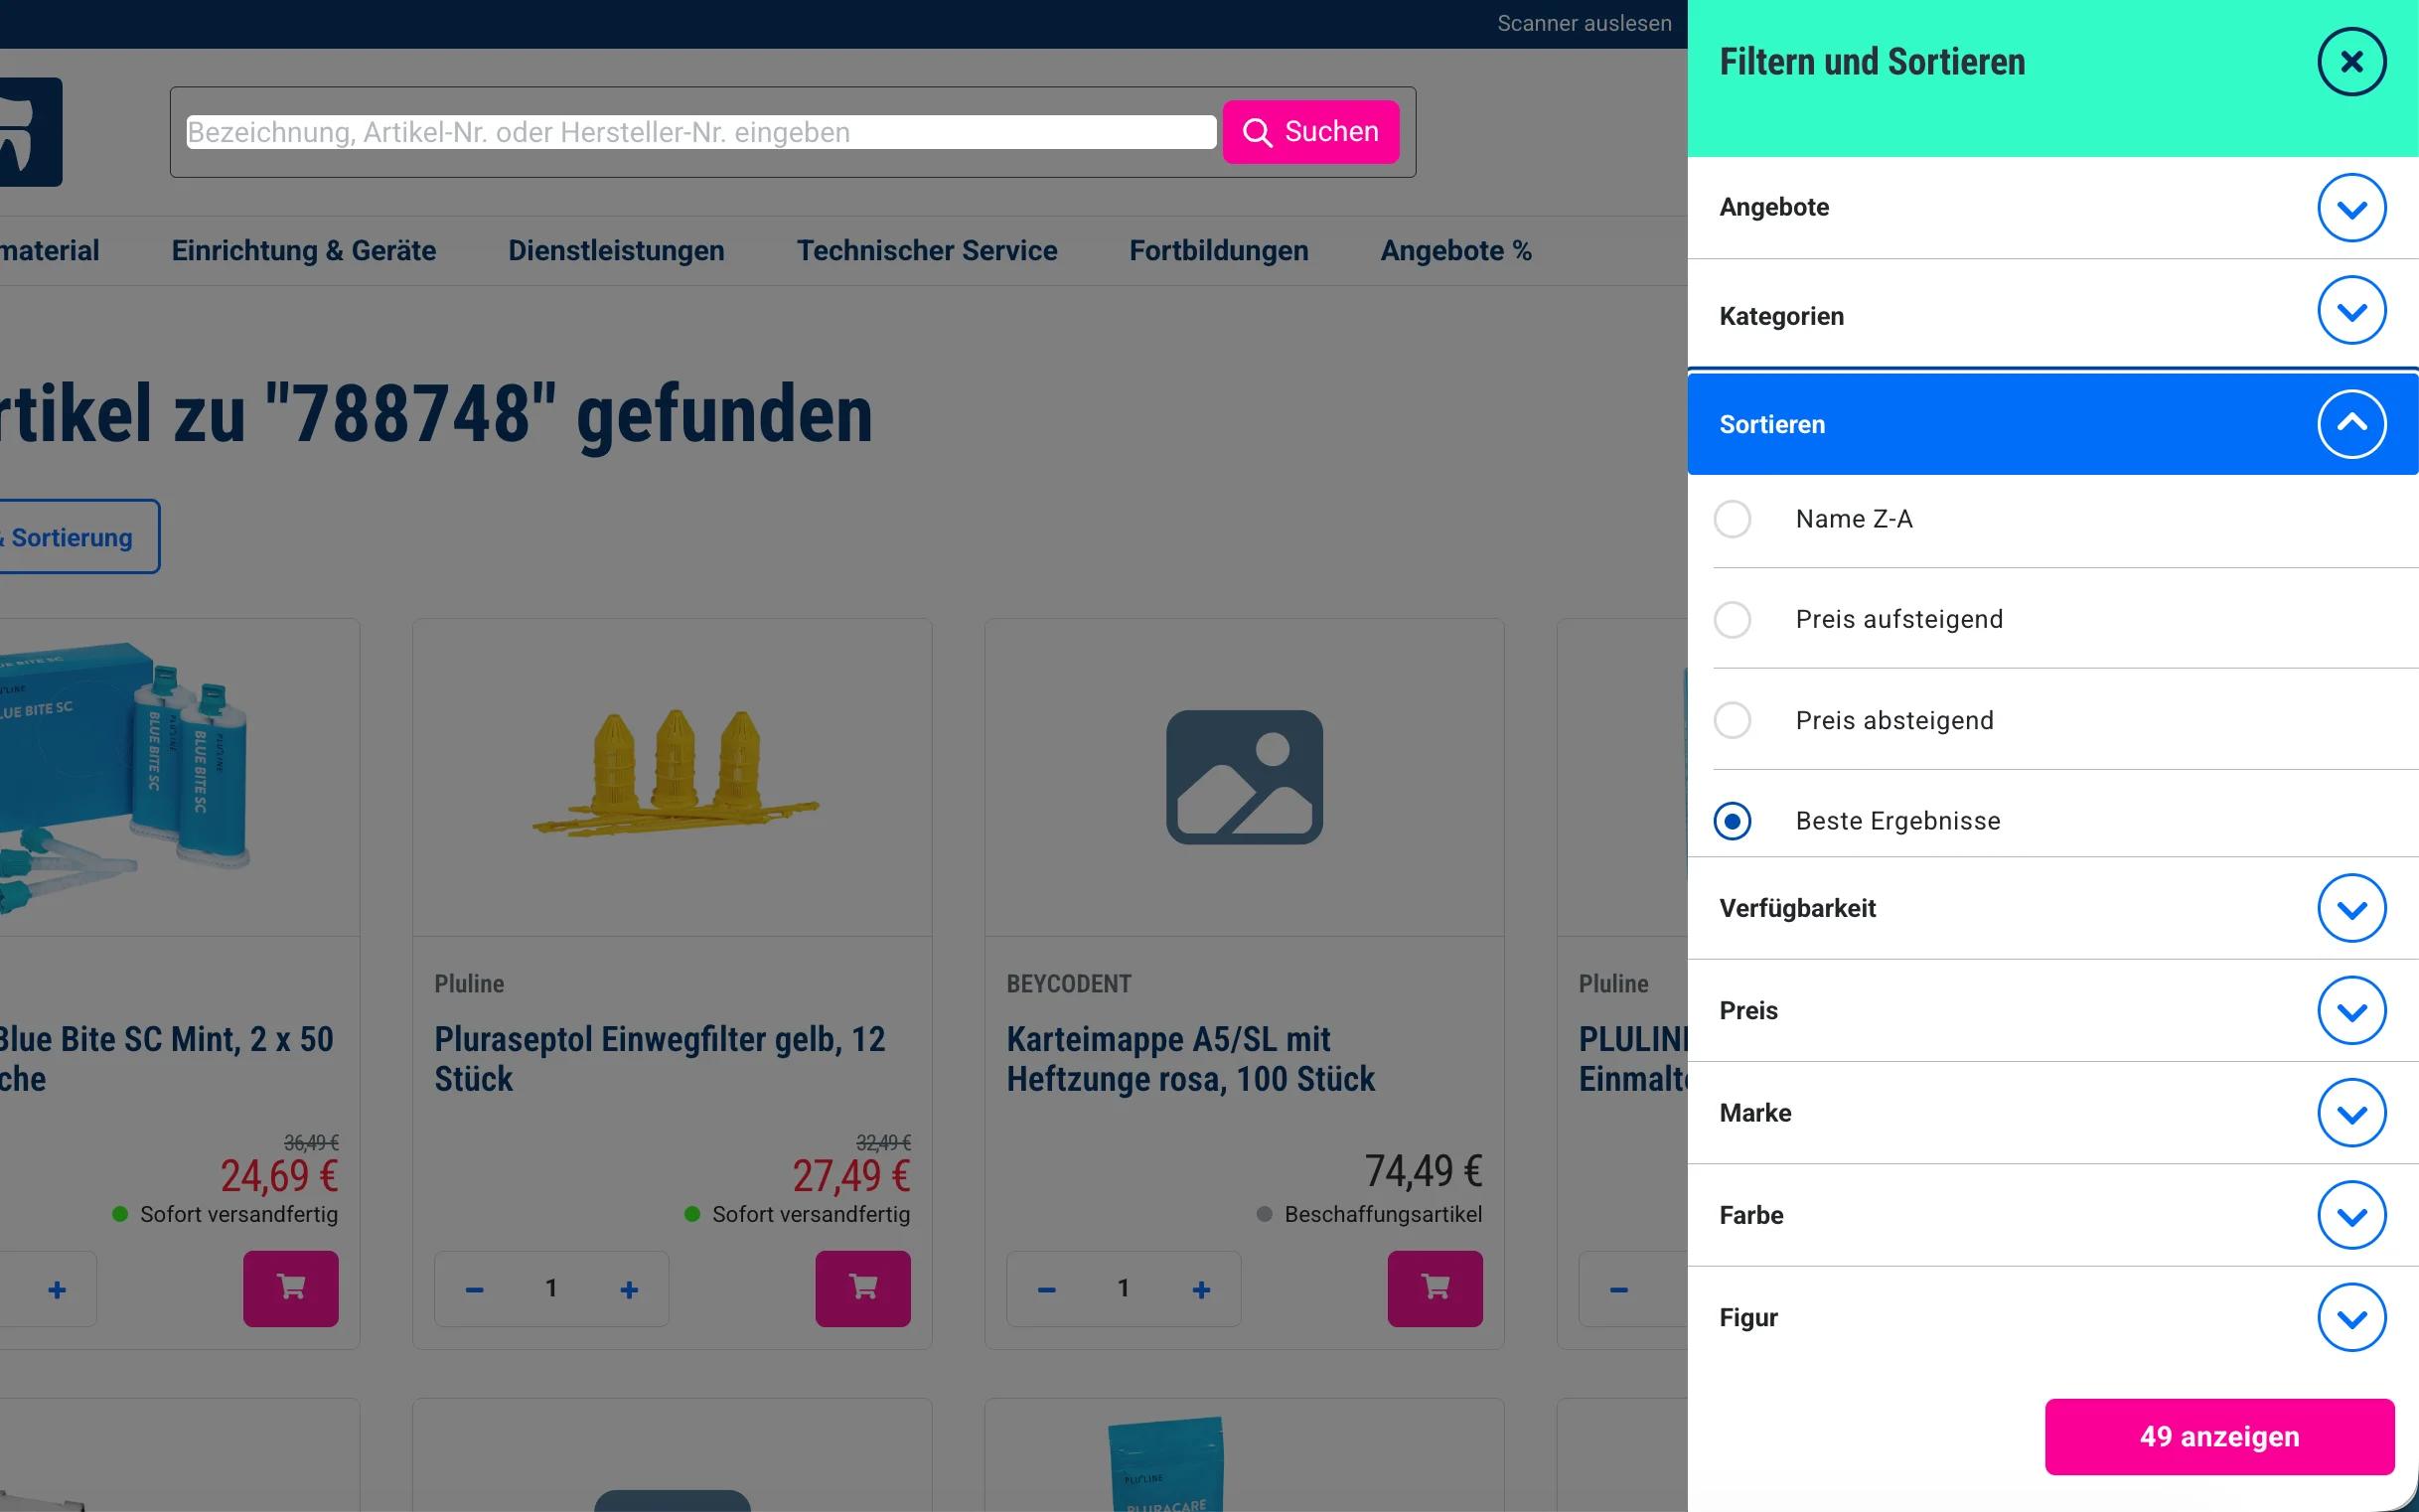Click the 24,69 € sale price
The image size is (2419, 1512).
(279, 1176)
